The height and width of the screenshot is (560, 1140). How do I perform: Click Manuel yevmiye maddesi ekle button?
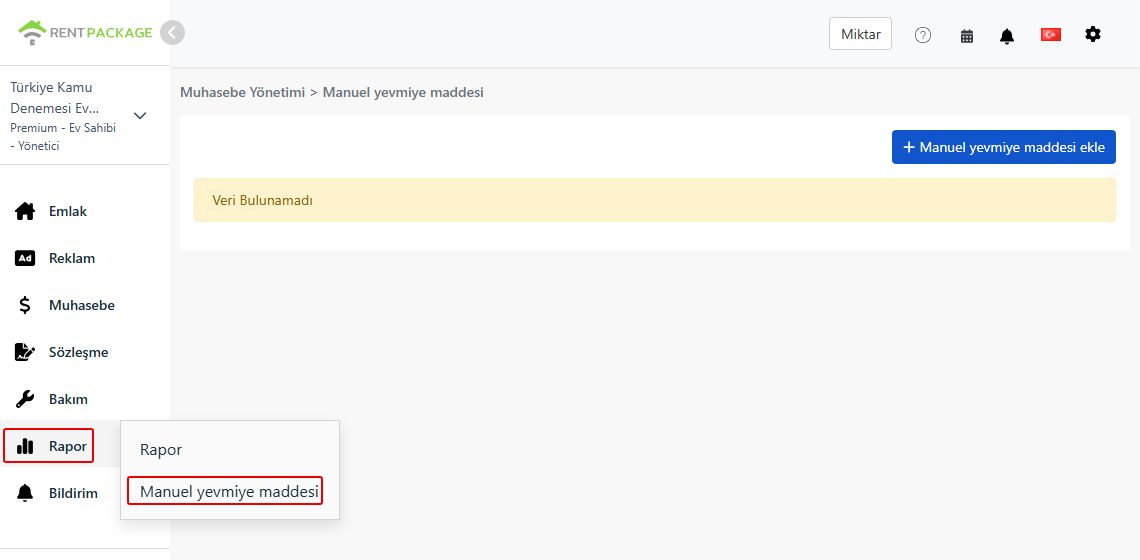(1003, 147)
